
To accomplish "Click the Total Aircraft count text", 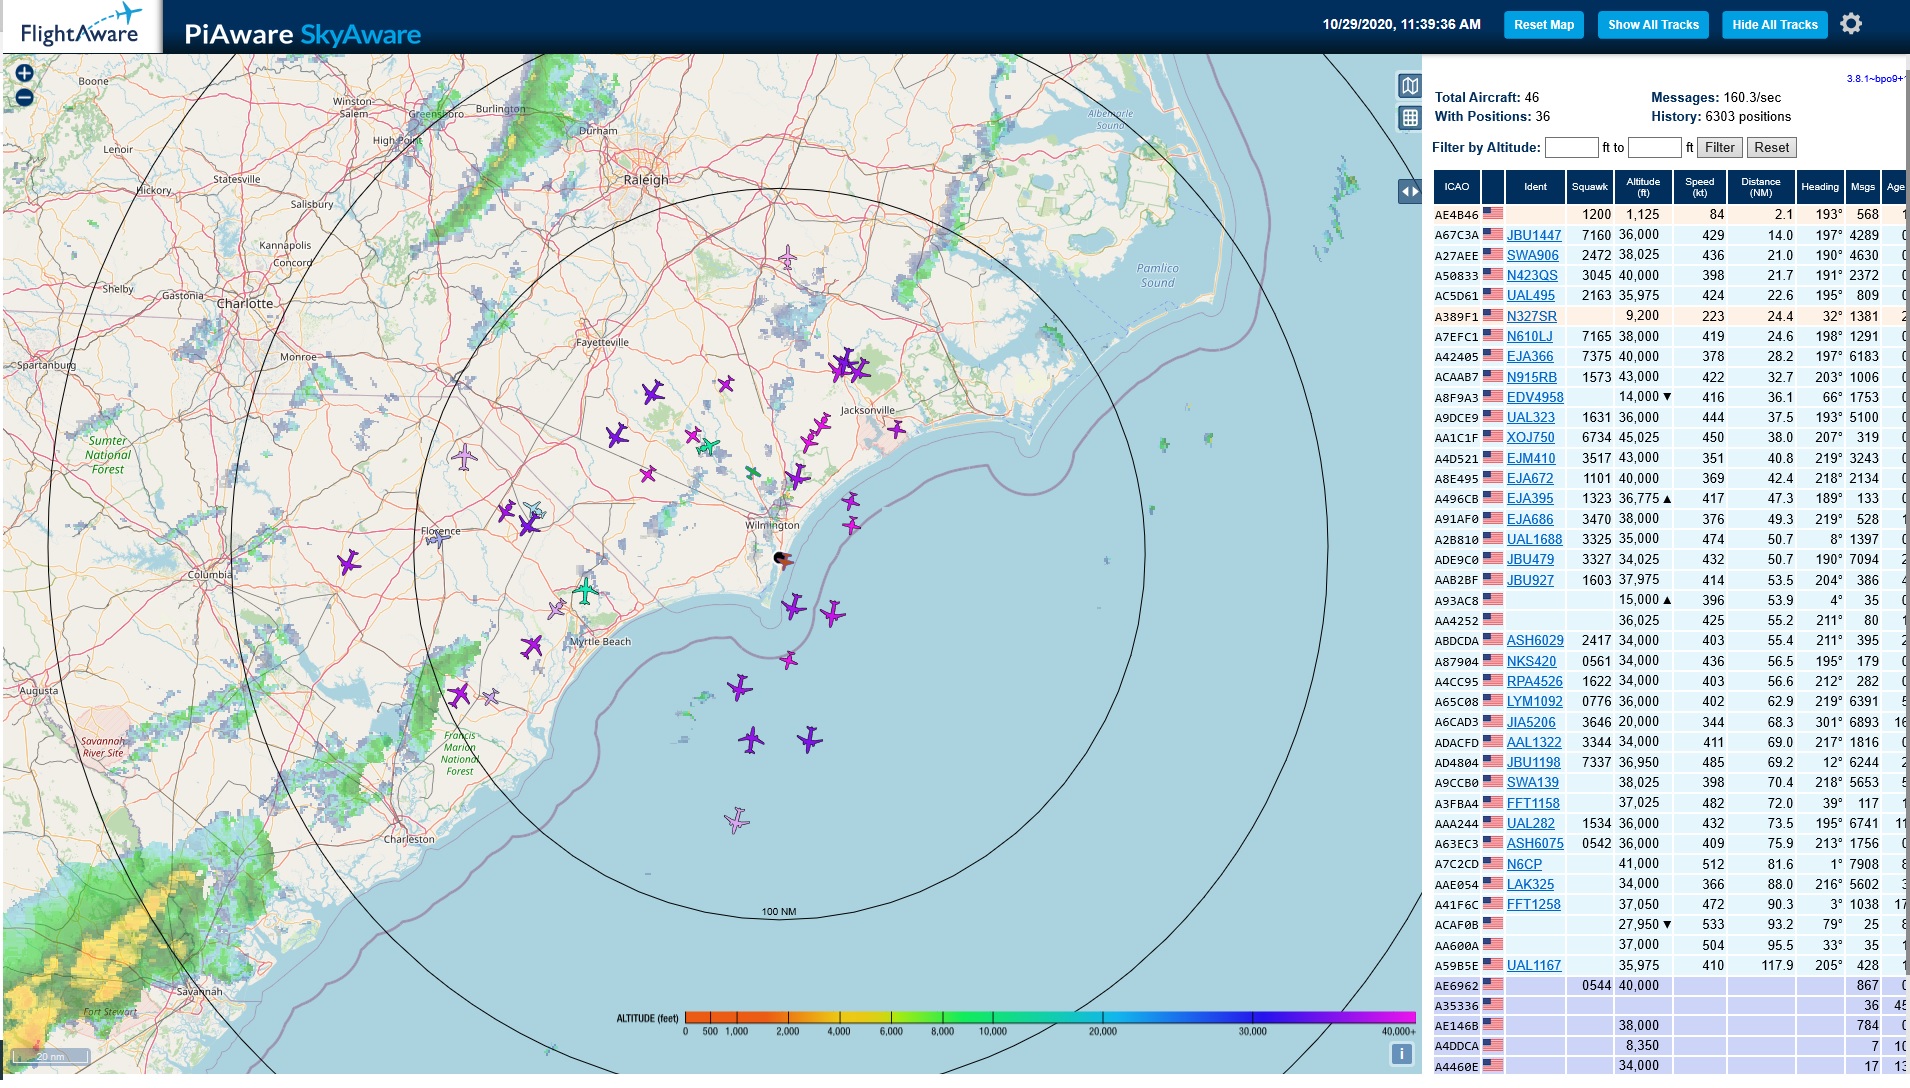I will (1487, 97).
